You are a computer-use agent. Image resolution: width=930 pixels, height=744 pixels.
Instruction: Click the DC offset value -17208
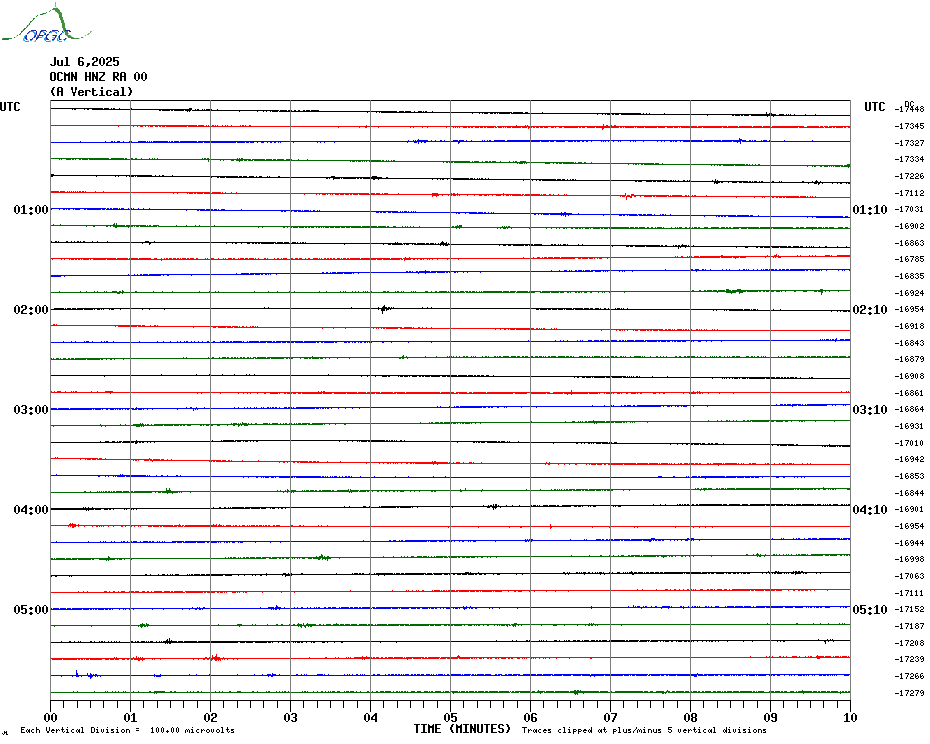coord(909,643)
